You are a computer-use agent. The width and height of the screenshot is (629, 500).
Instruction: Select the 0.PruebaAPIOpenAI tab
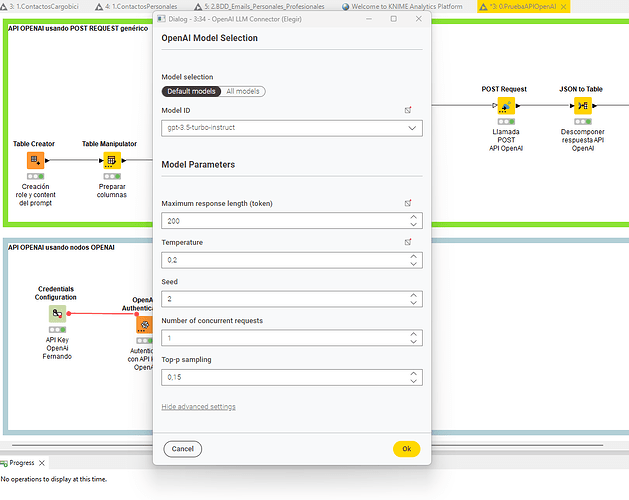(521, 6)
